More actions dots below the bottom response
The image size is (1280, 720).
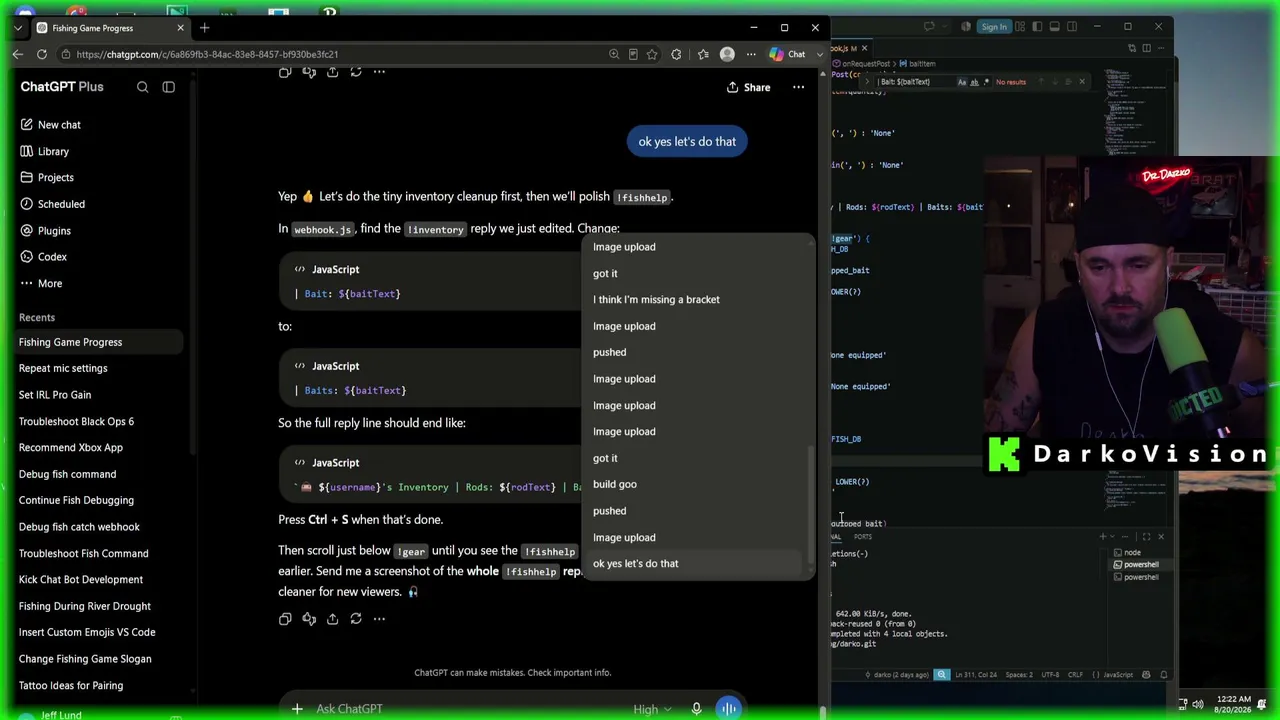tap(379, 619)
